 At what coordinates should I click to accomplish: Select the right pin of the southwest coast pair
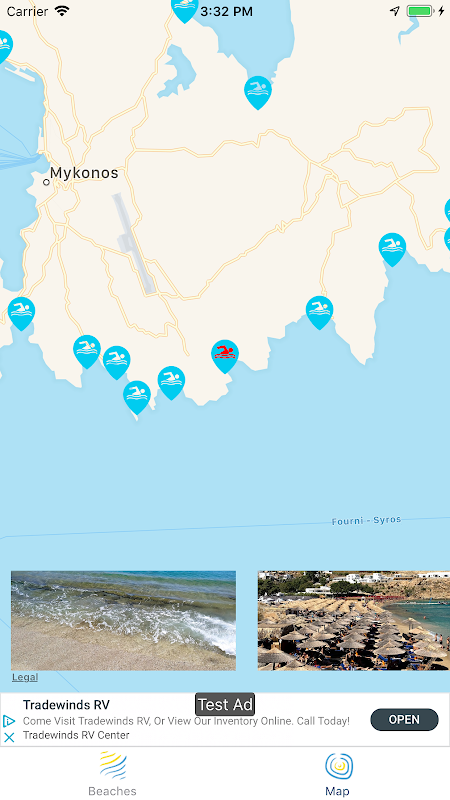(117, 362)
